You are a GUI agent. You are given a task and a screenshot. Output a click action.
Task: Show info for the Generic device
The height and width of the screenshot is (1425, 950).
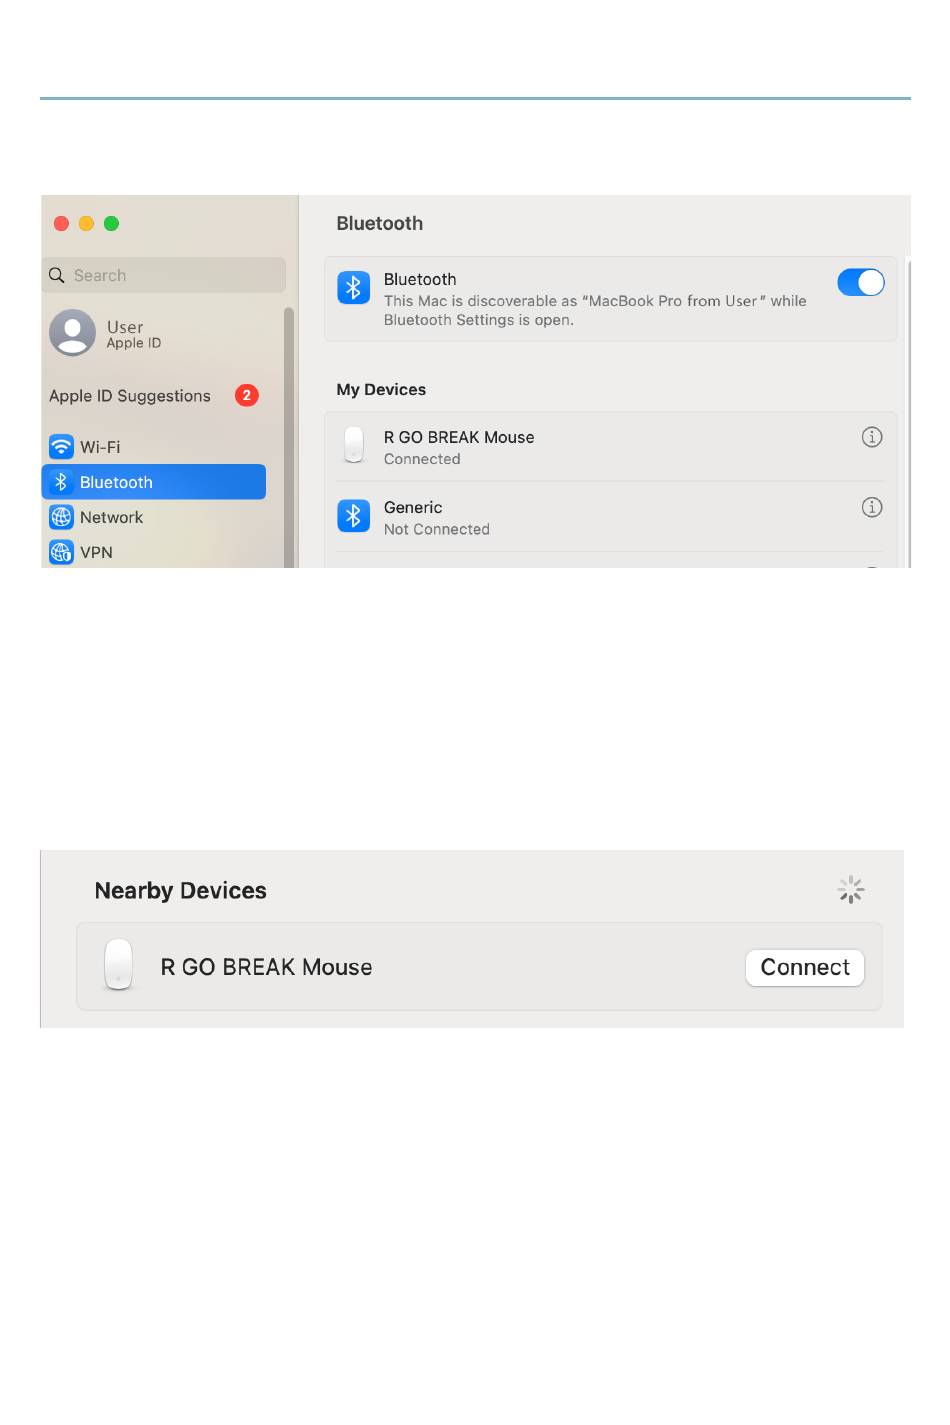pyautogui.click(x=872, y=507)
